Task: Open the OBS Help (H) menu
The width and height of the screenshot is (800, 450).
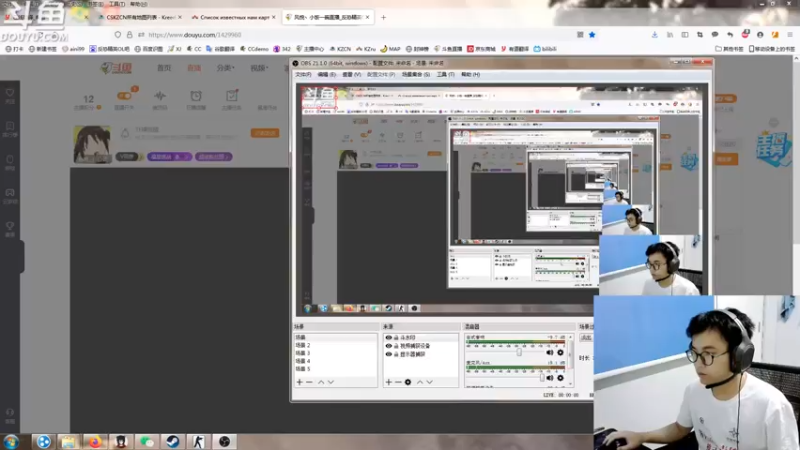Action: click(470, 74)
